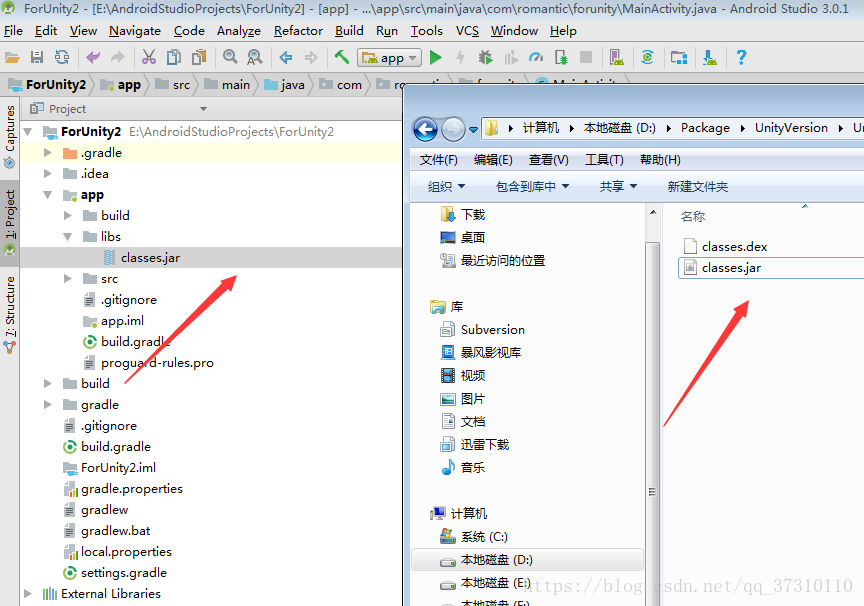The height and width of the screenshot is (606, 864).
Task: Click the Undo arrow icon
Action: tap(93, 57)
